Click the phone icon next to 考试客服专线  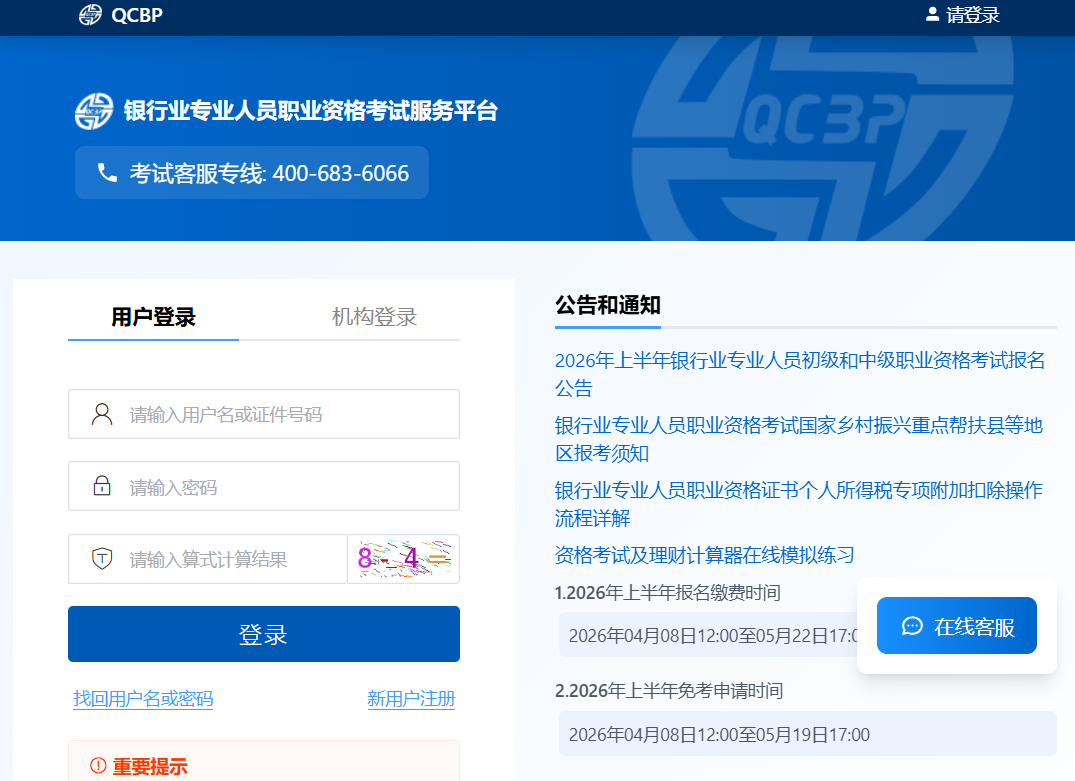[x=107, y=173]
